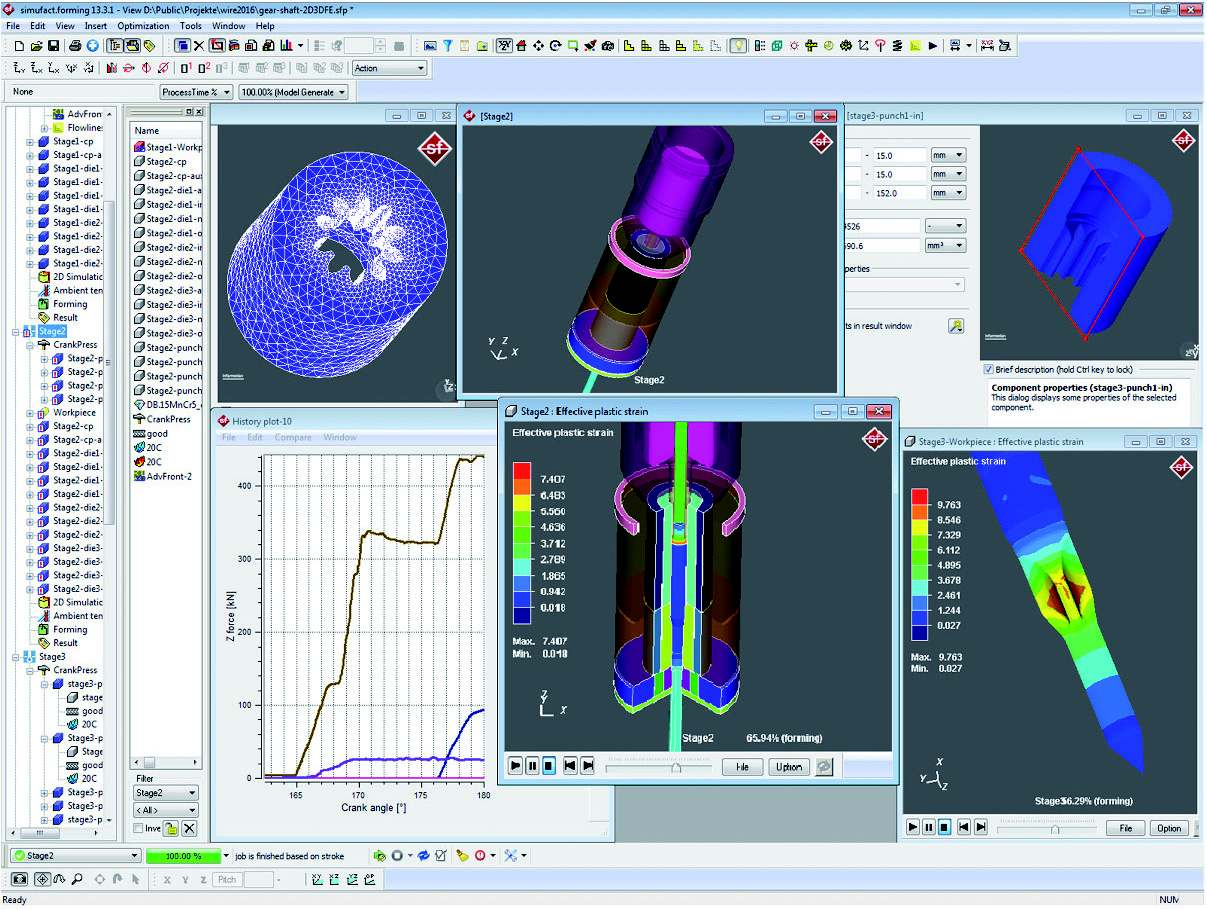Click the File button in Stage2 strain window

pyautogui.click(x=742, y=766)
